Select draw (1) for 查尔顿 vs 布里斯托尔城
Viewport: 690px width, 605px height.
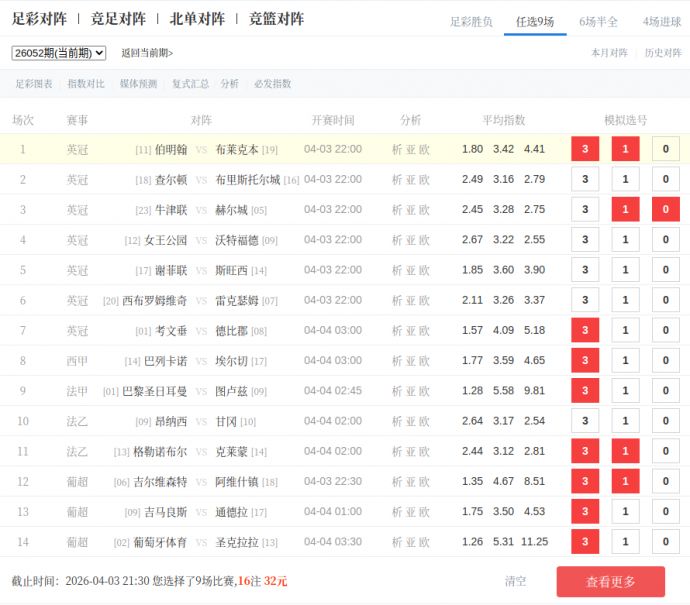(x=625, y=180)
